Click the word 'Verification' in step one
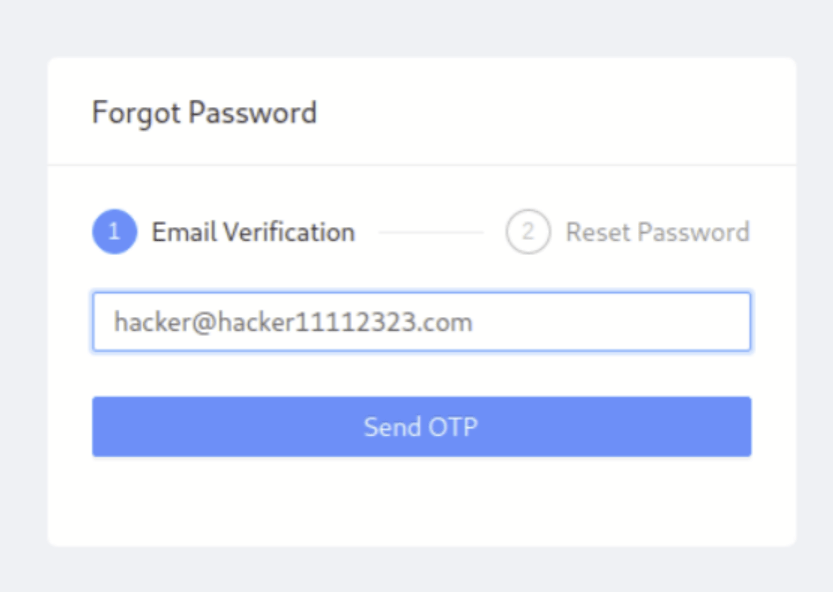Image resolution: width=833 pixels, height=592 pixels. (290, 232)
